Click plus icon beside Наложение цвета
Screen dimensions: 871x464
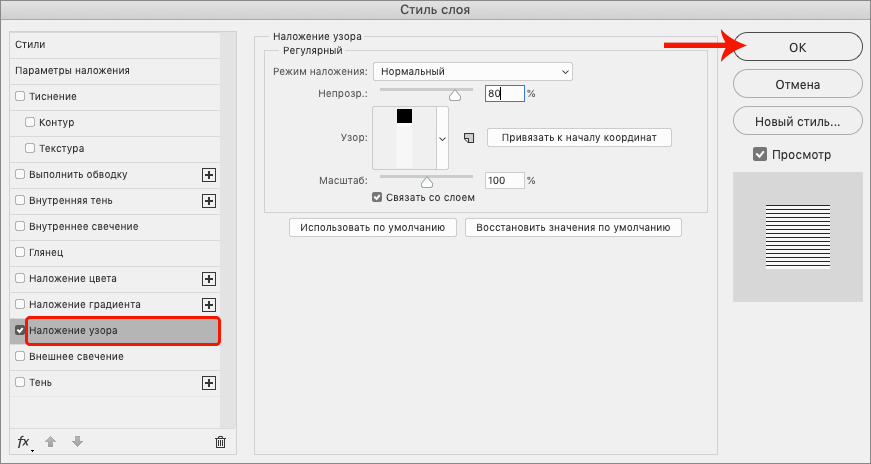tap(209, 279)
